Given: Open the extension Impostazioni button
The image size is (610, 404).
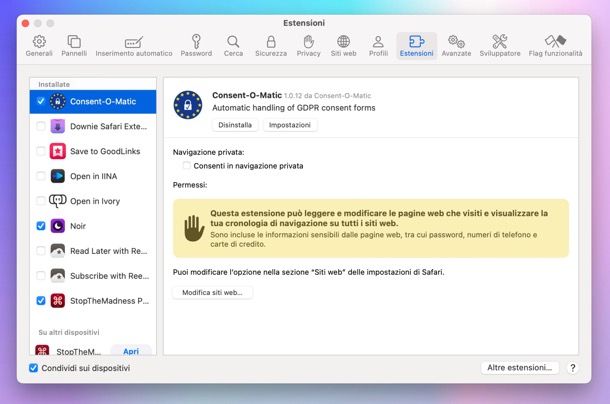Looking at the screenshot, I should click(290, 125).
